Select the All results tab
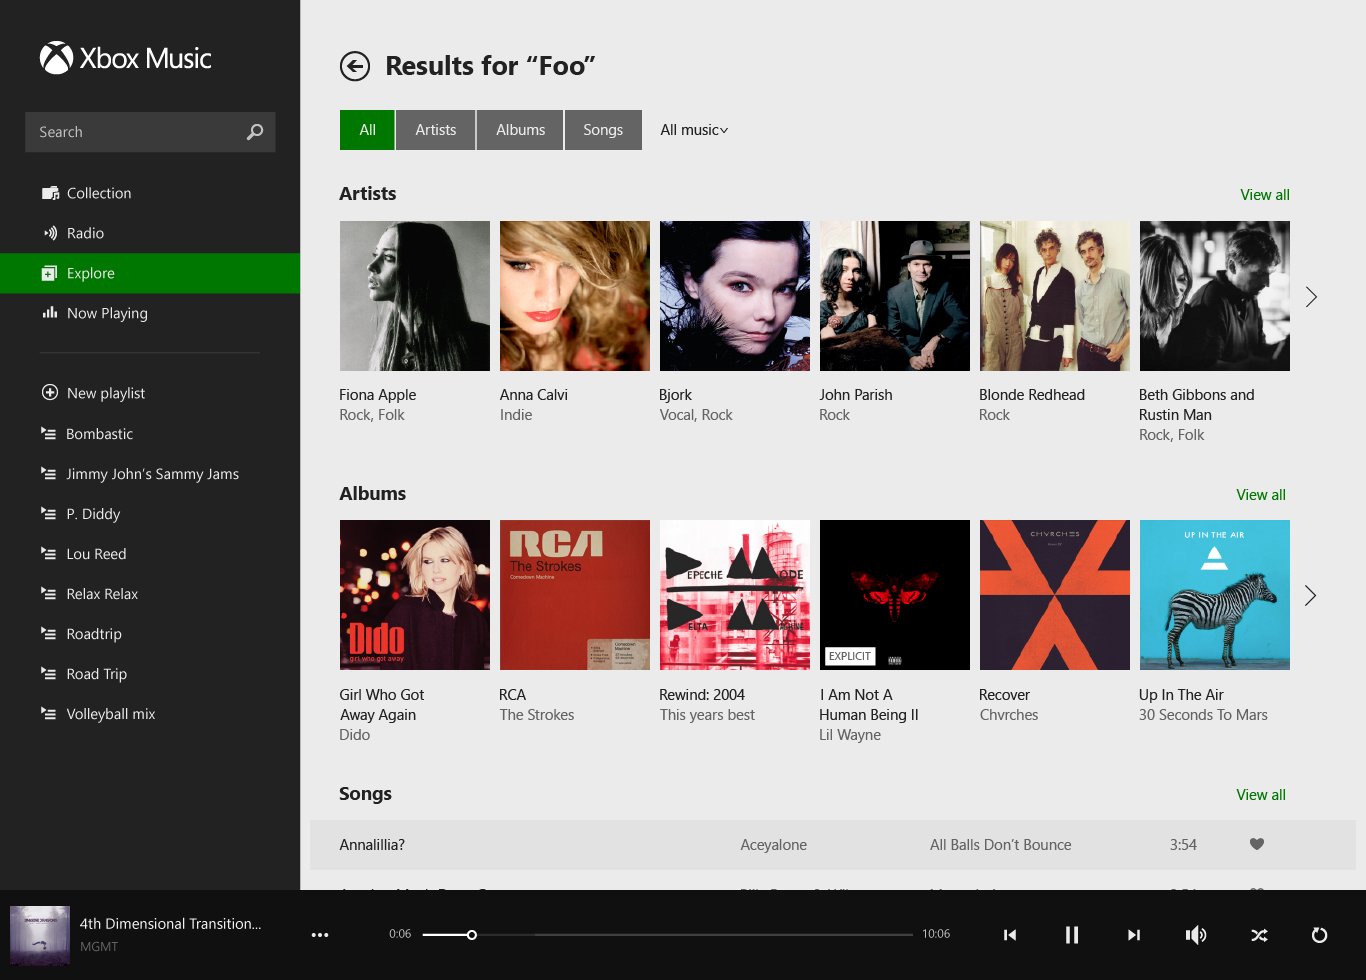The height and width of the screenshot is (980, 1366). 367,130
